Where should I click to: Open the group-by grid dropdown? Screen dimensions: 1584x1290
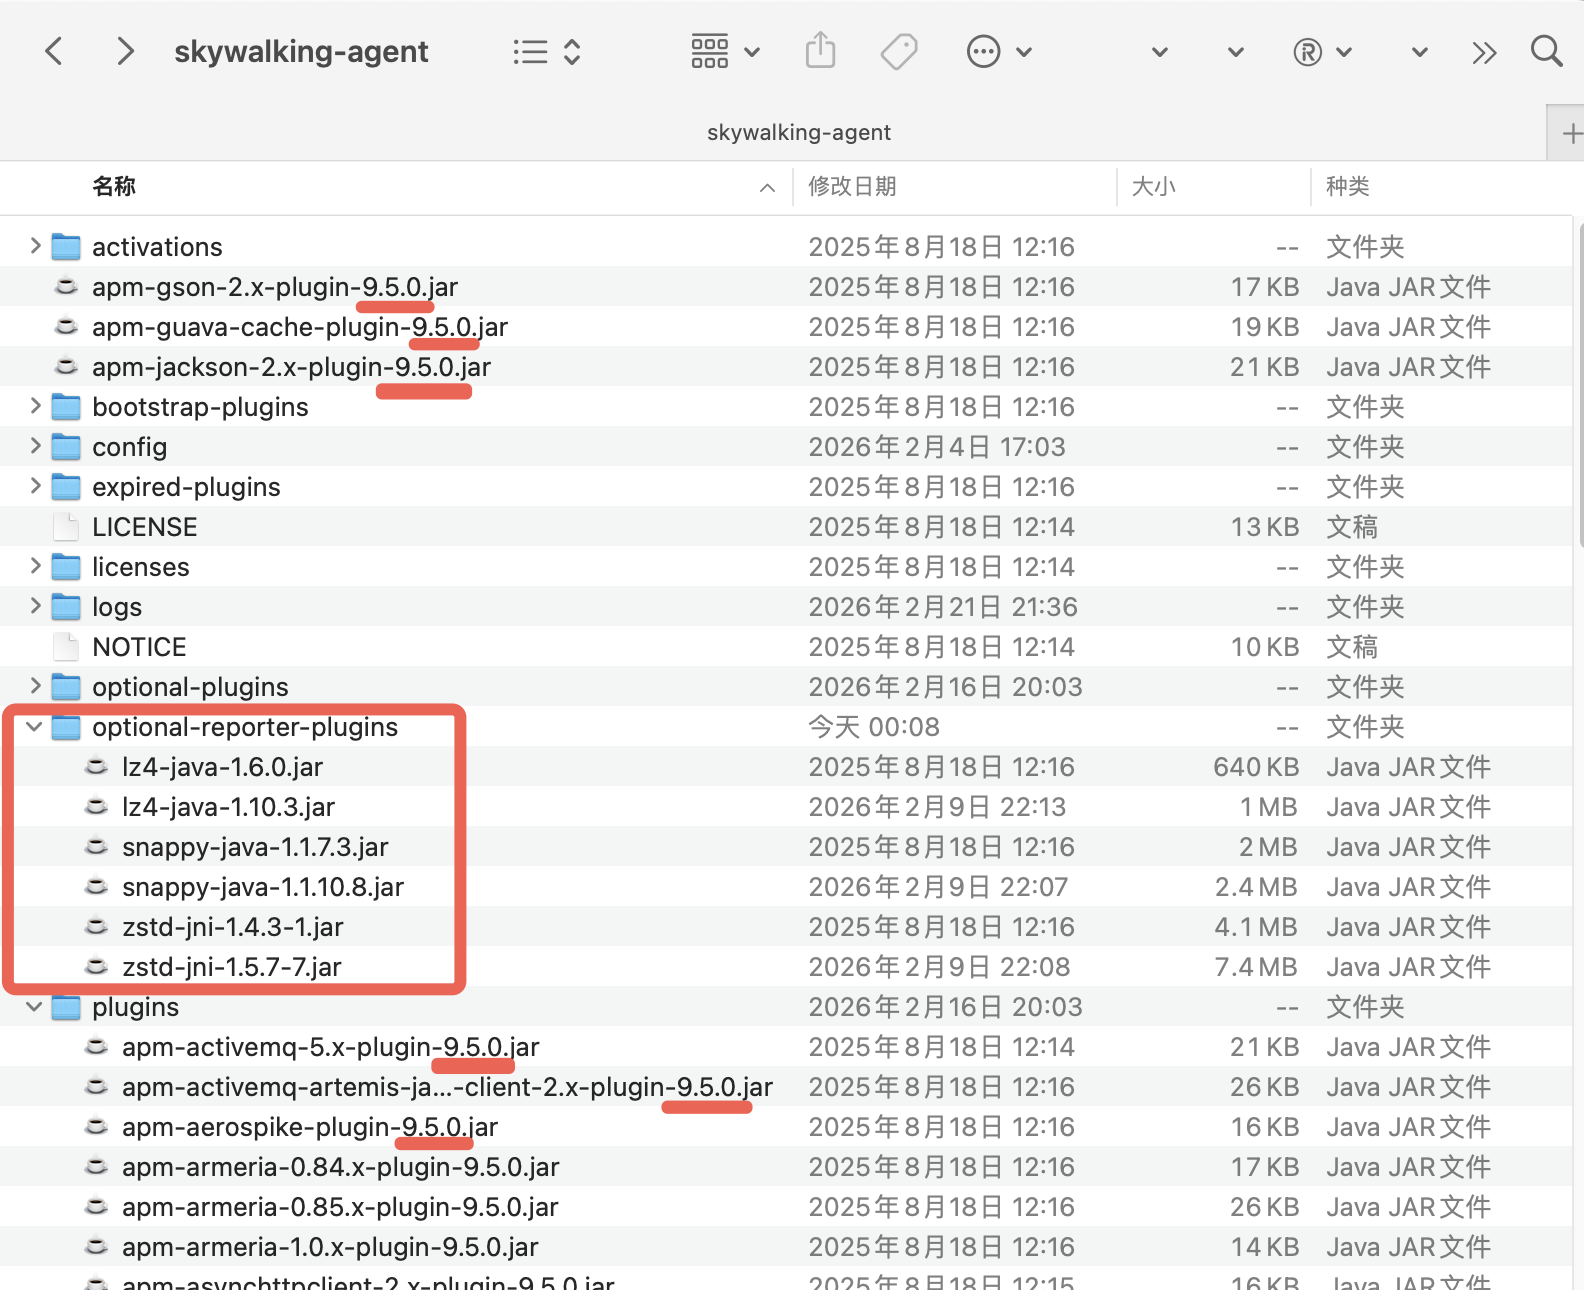725,51
